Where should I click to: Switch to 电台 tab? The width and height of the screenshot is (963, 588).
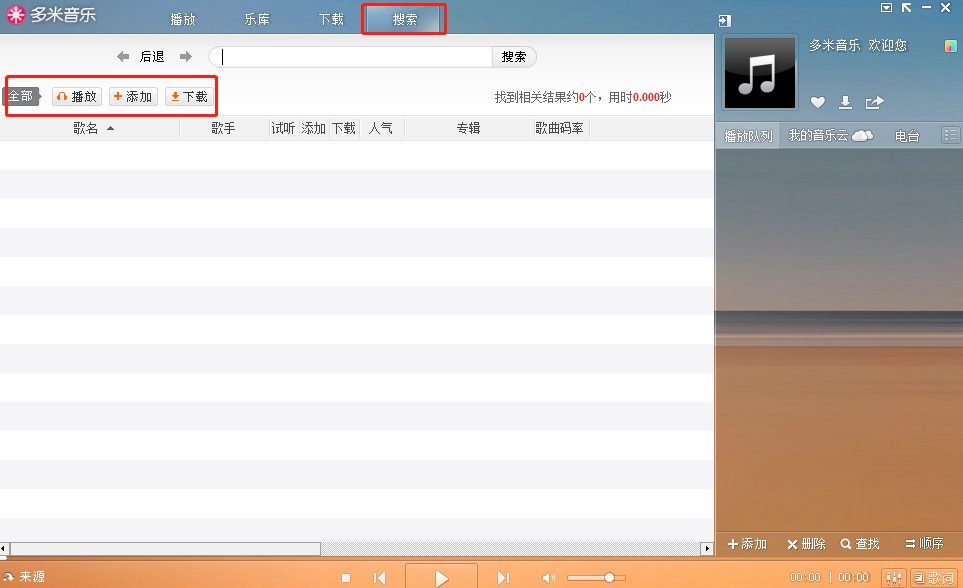click(x=907, y=136)
